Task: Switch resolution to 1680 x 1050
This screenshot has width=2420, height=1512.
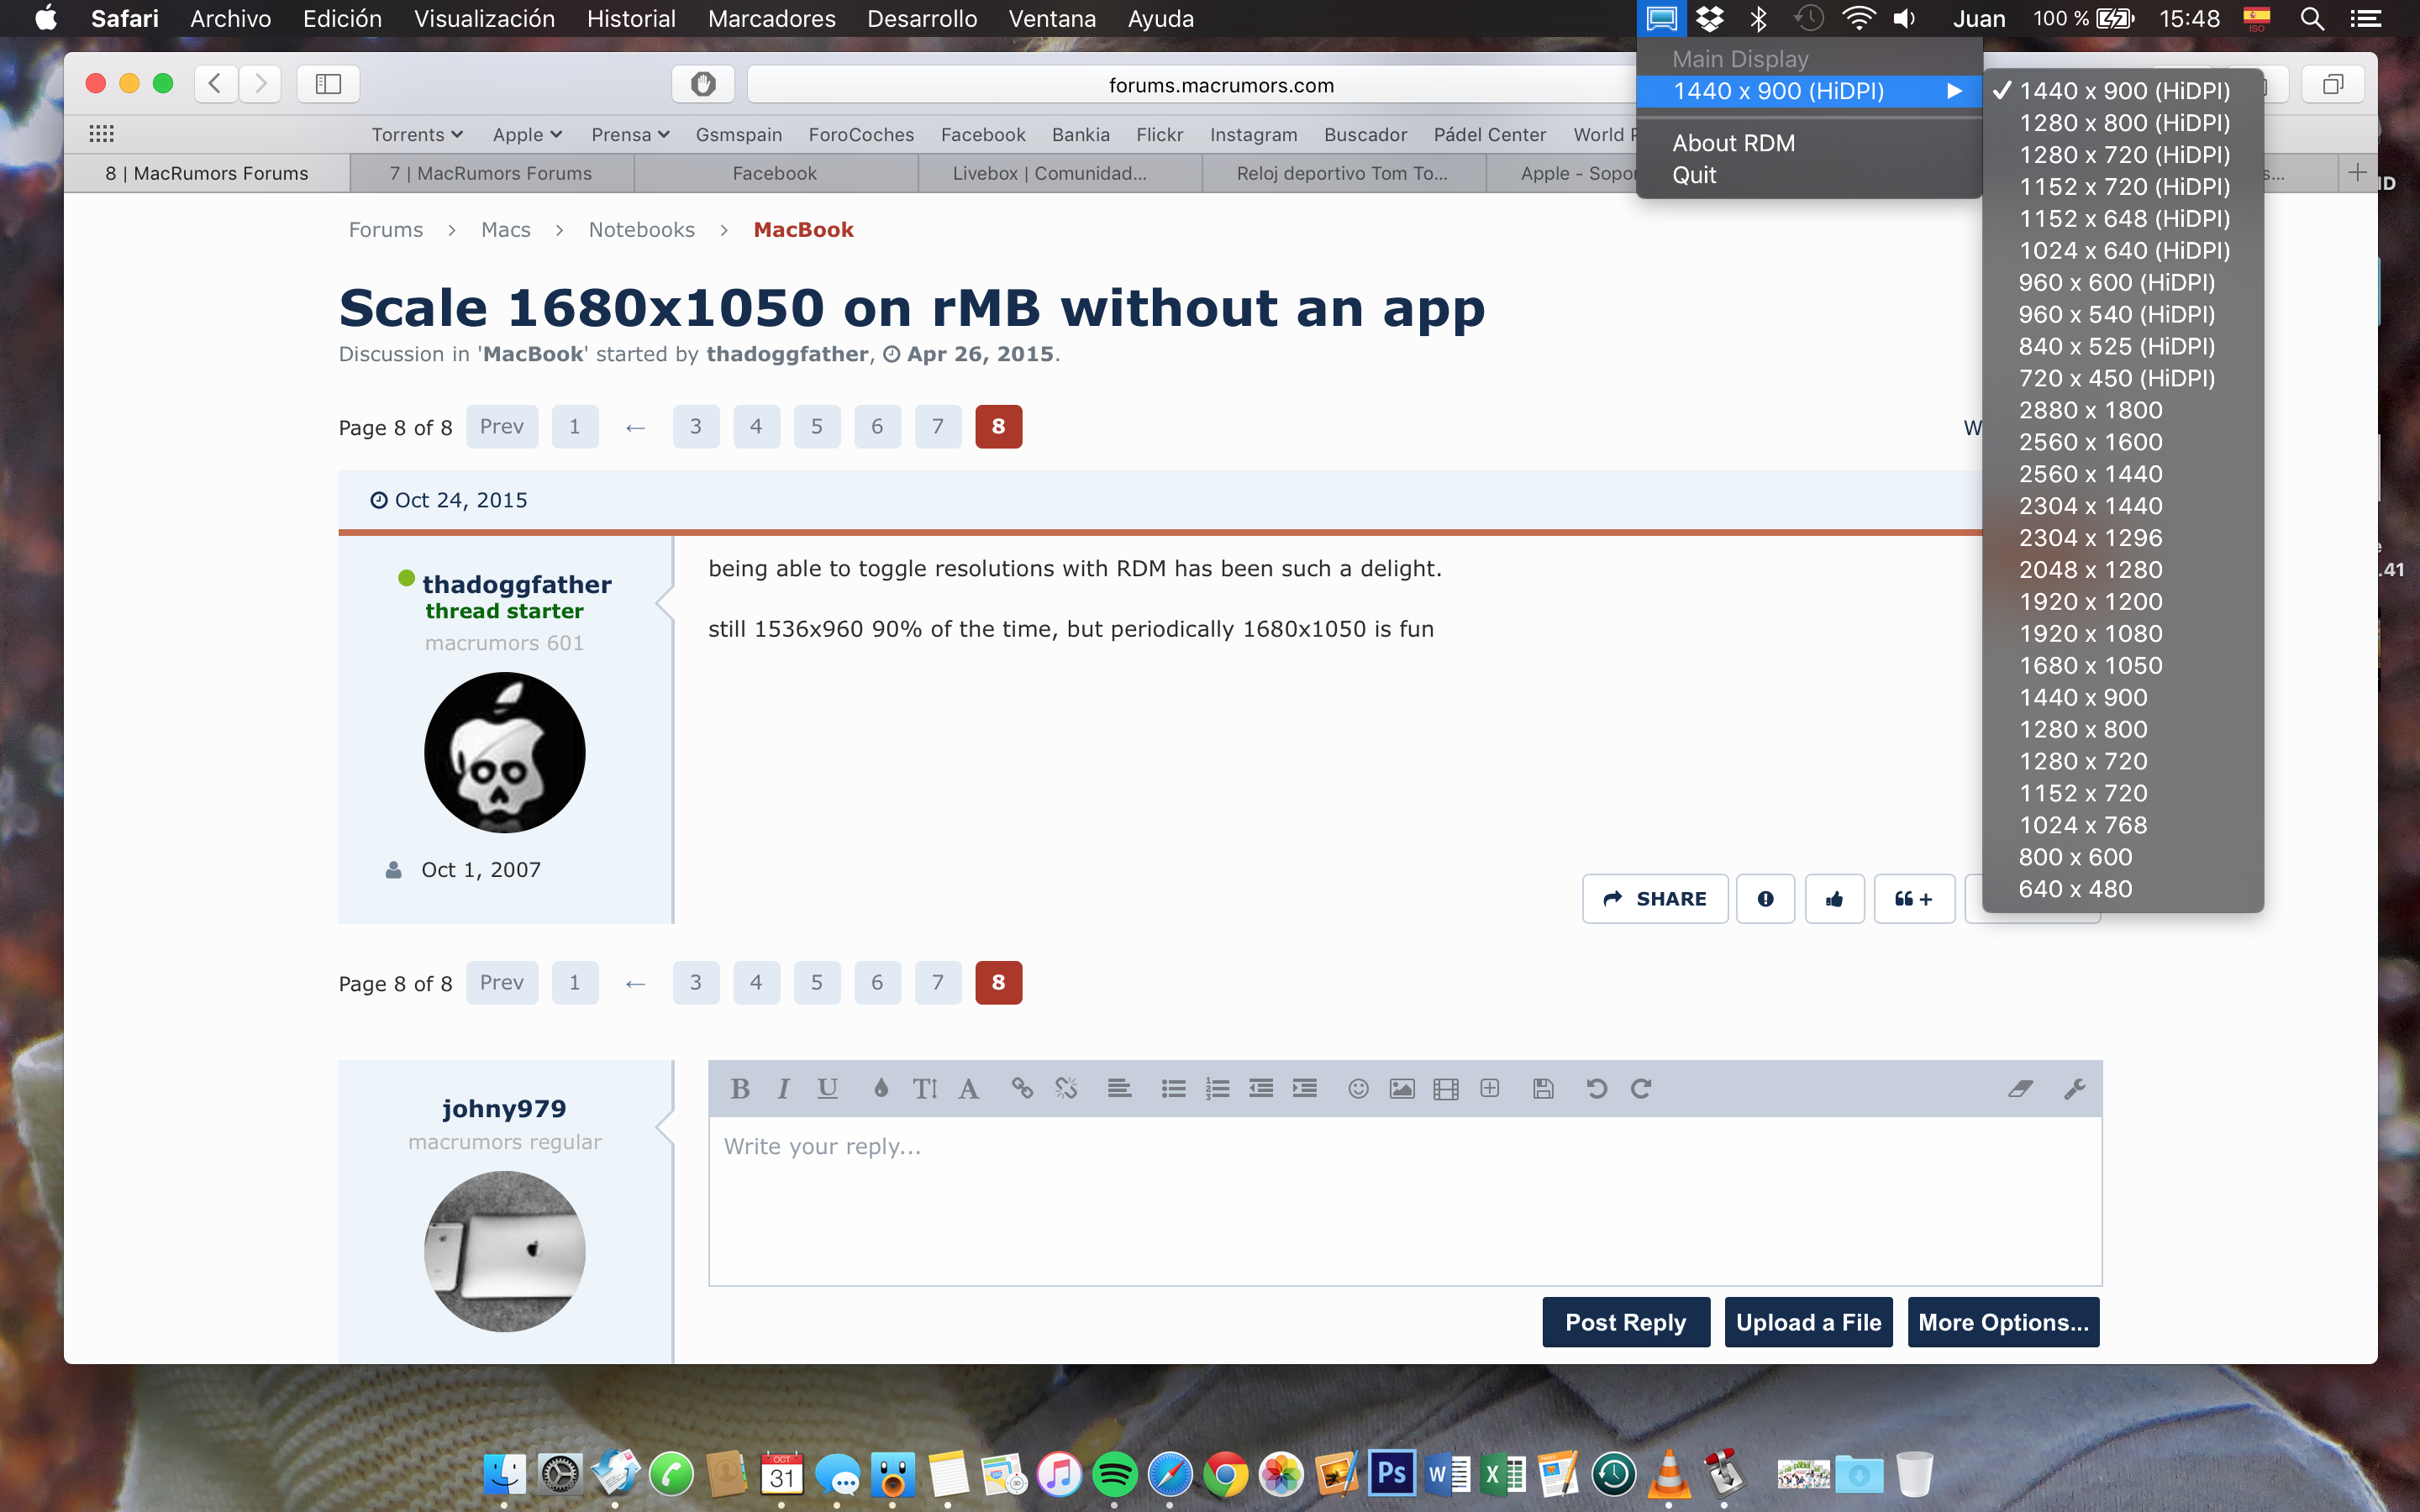Action: point(2090,665)
